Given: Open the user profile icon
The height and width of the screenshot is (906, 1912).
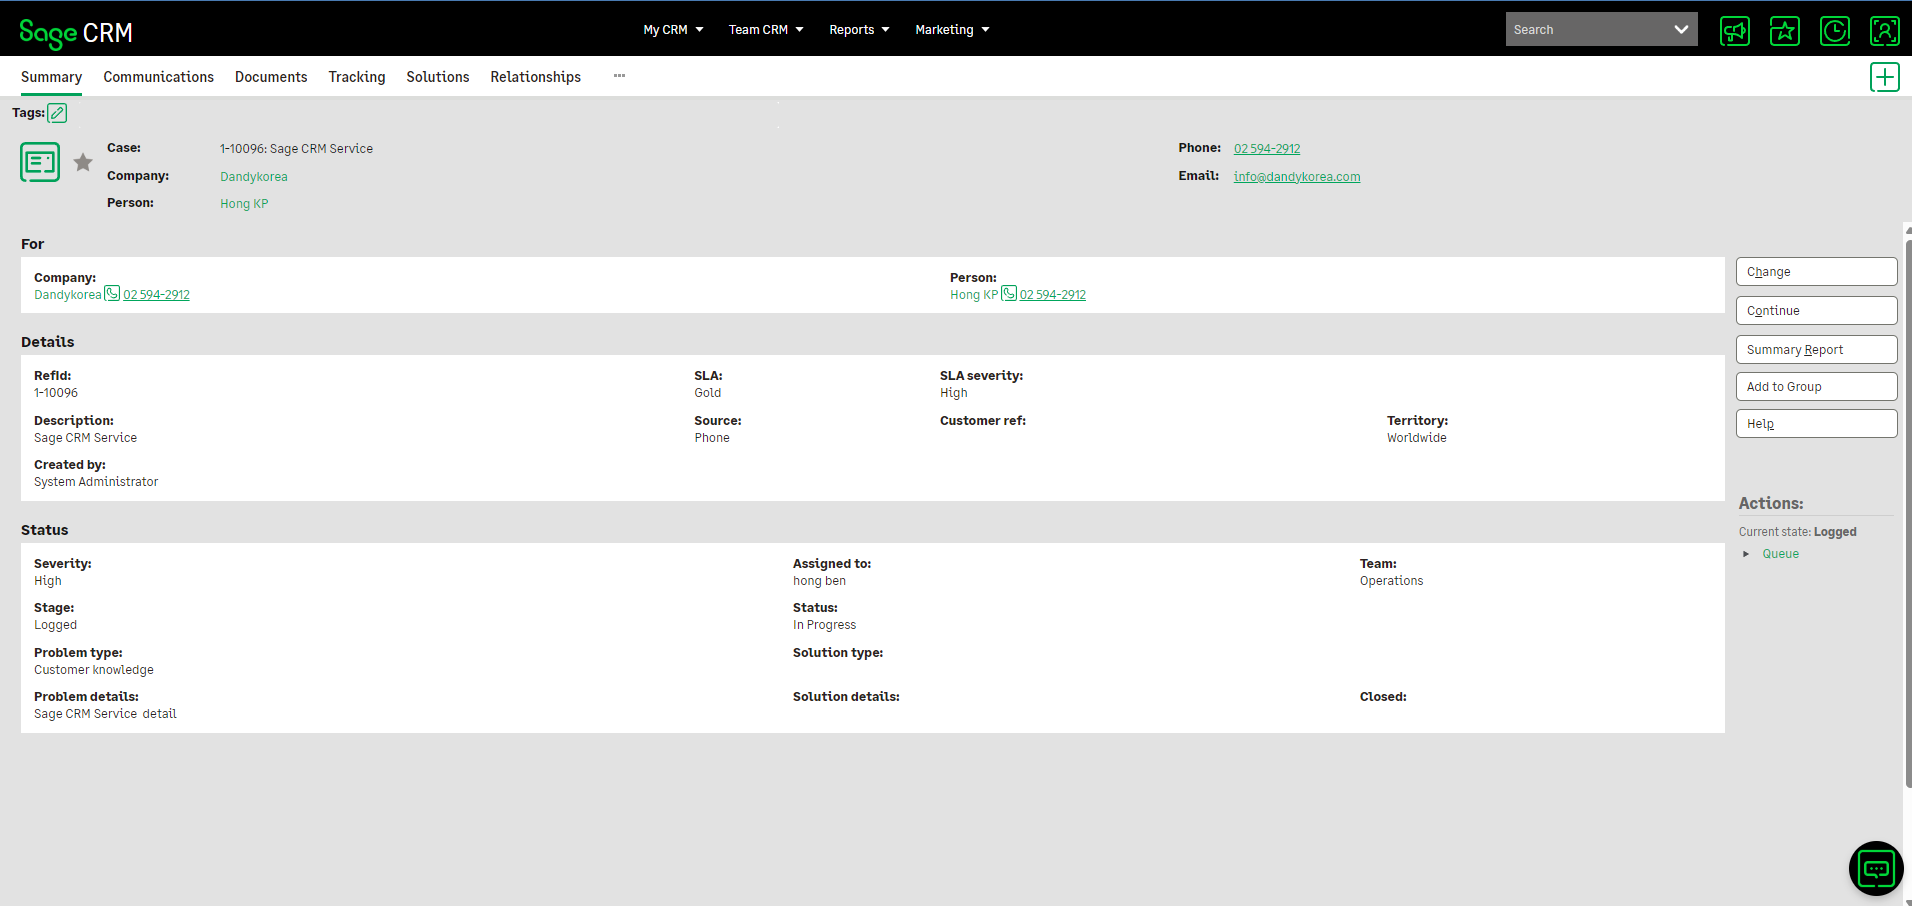Looking at the screenshot, I should click(x=1885, y=31).
